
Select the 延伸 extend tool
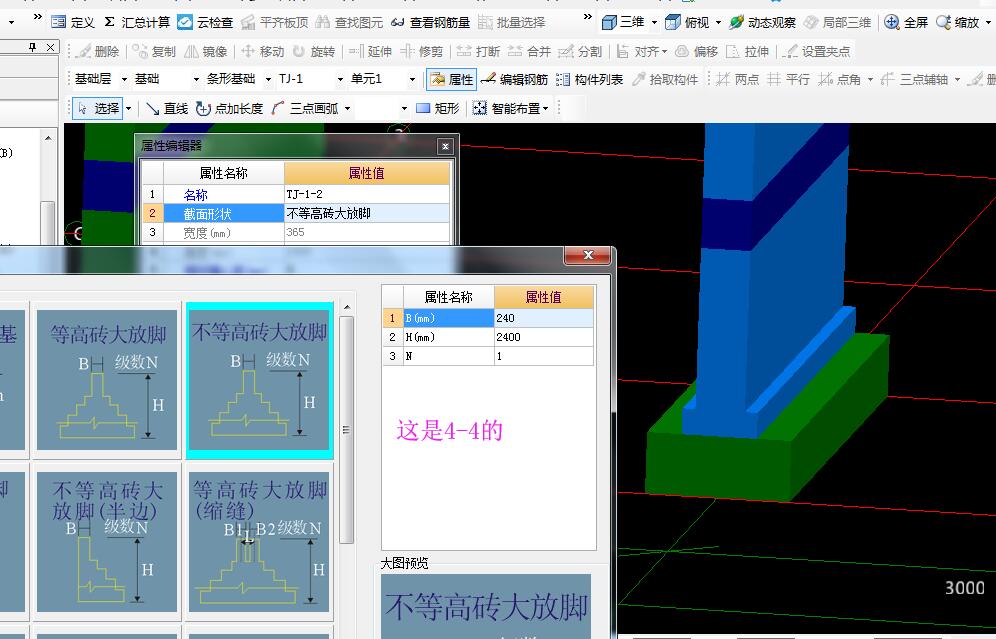(x=370, y=51)
